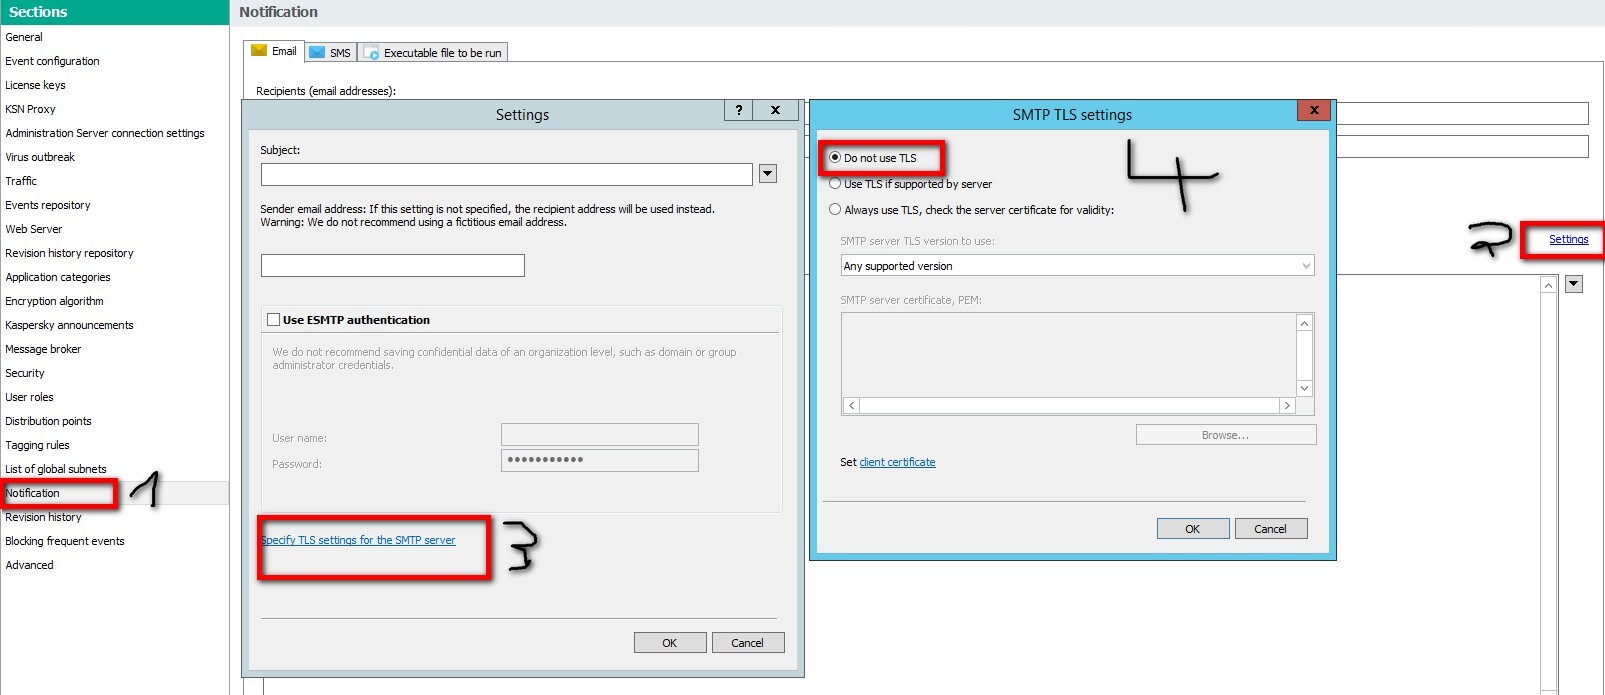The width and height of the screenshot is (1605, 695).
Task: Click the SMTP server certificate PEM text area
Action: tap(1069, 355)
